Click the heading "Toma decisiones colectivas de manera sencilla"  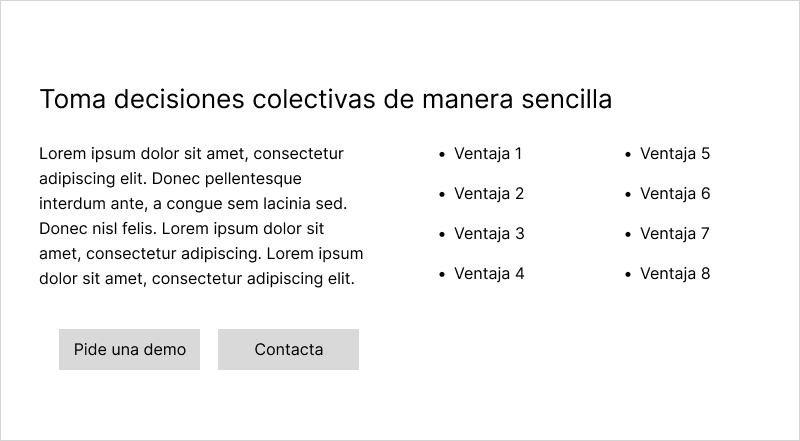click(x=325, y=100)
